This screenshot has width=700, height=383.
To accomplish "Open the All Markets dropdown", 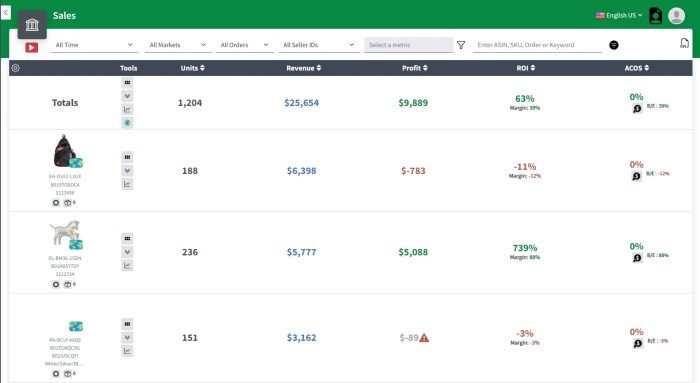I will [x=178, y=45].
